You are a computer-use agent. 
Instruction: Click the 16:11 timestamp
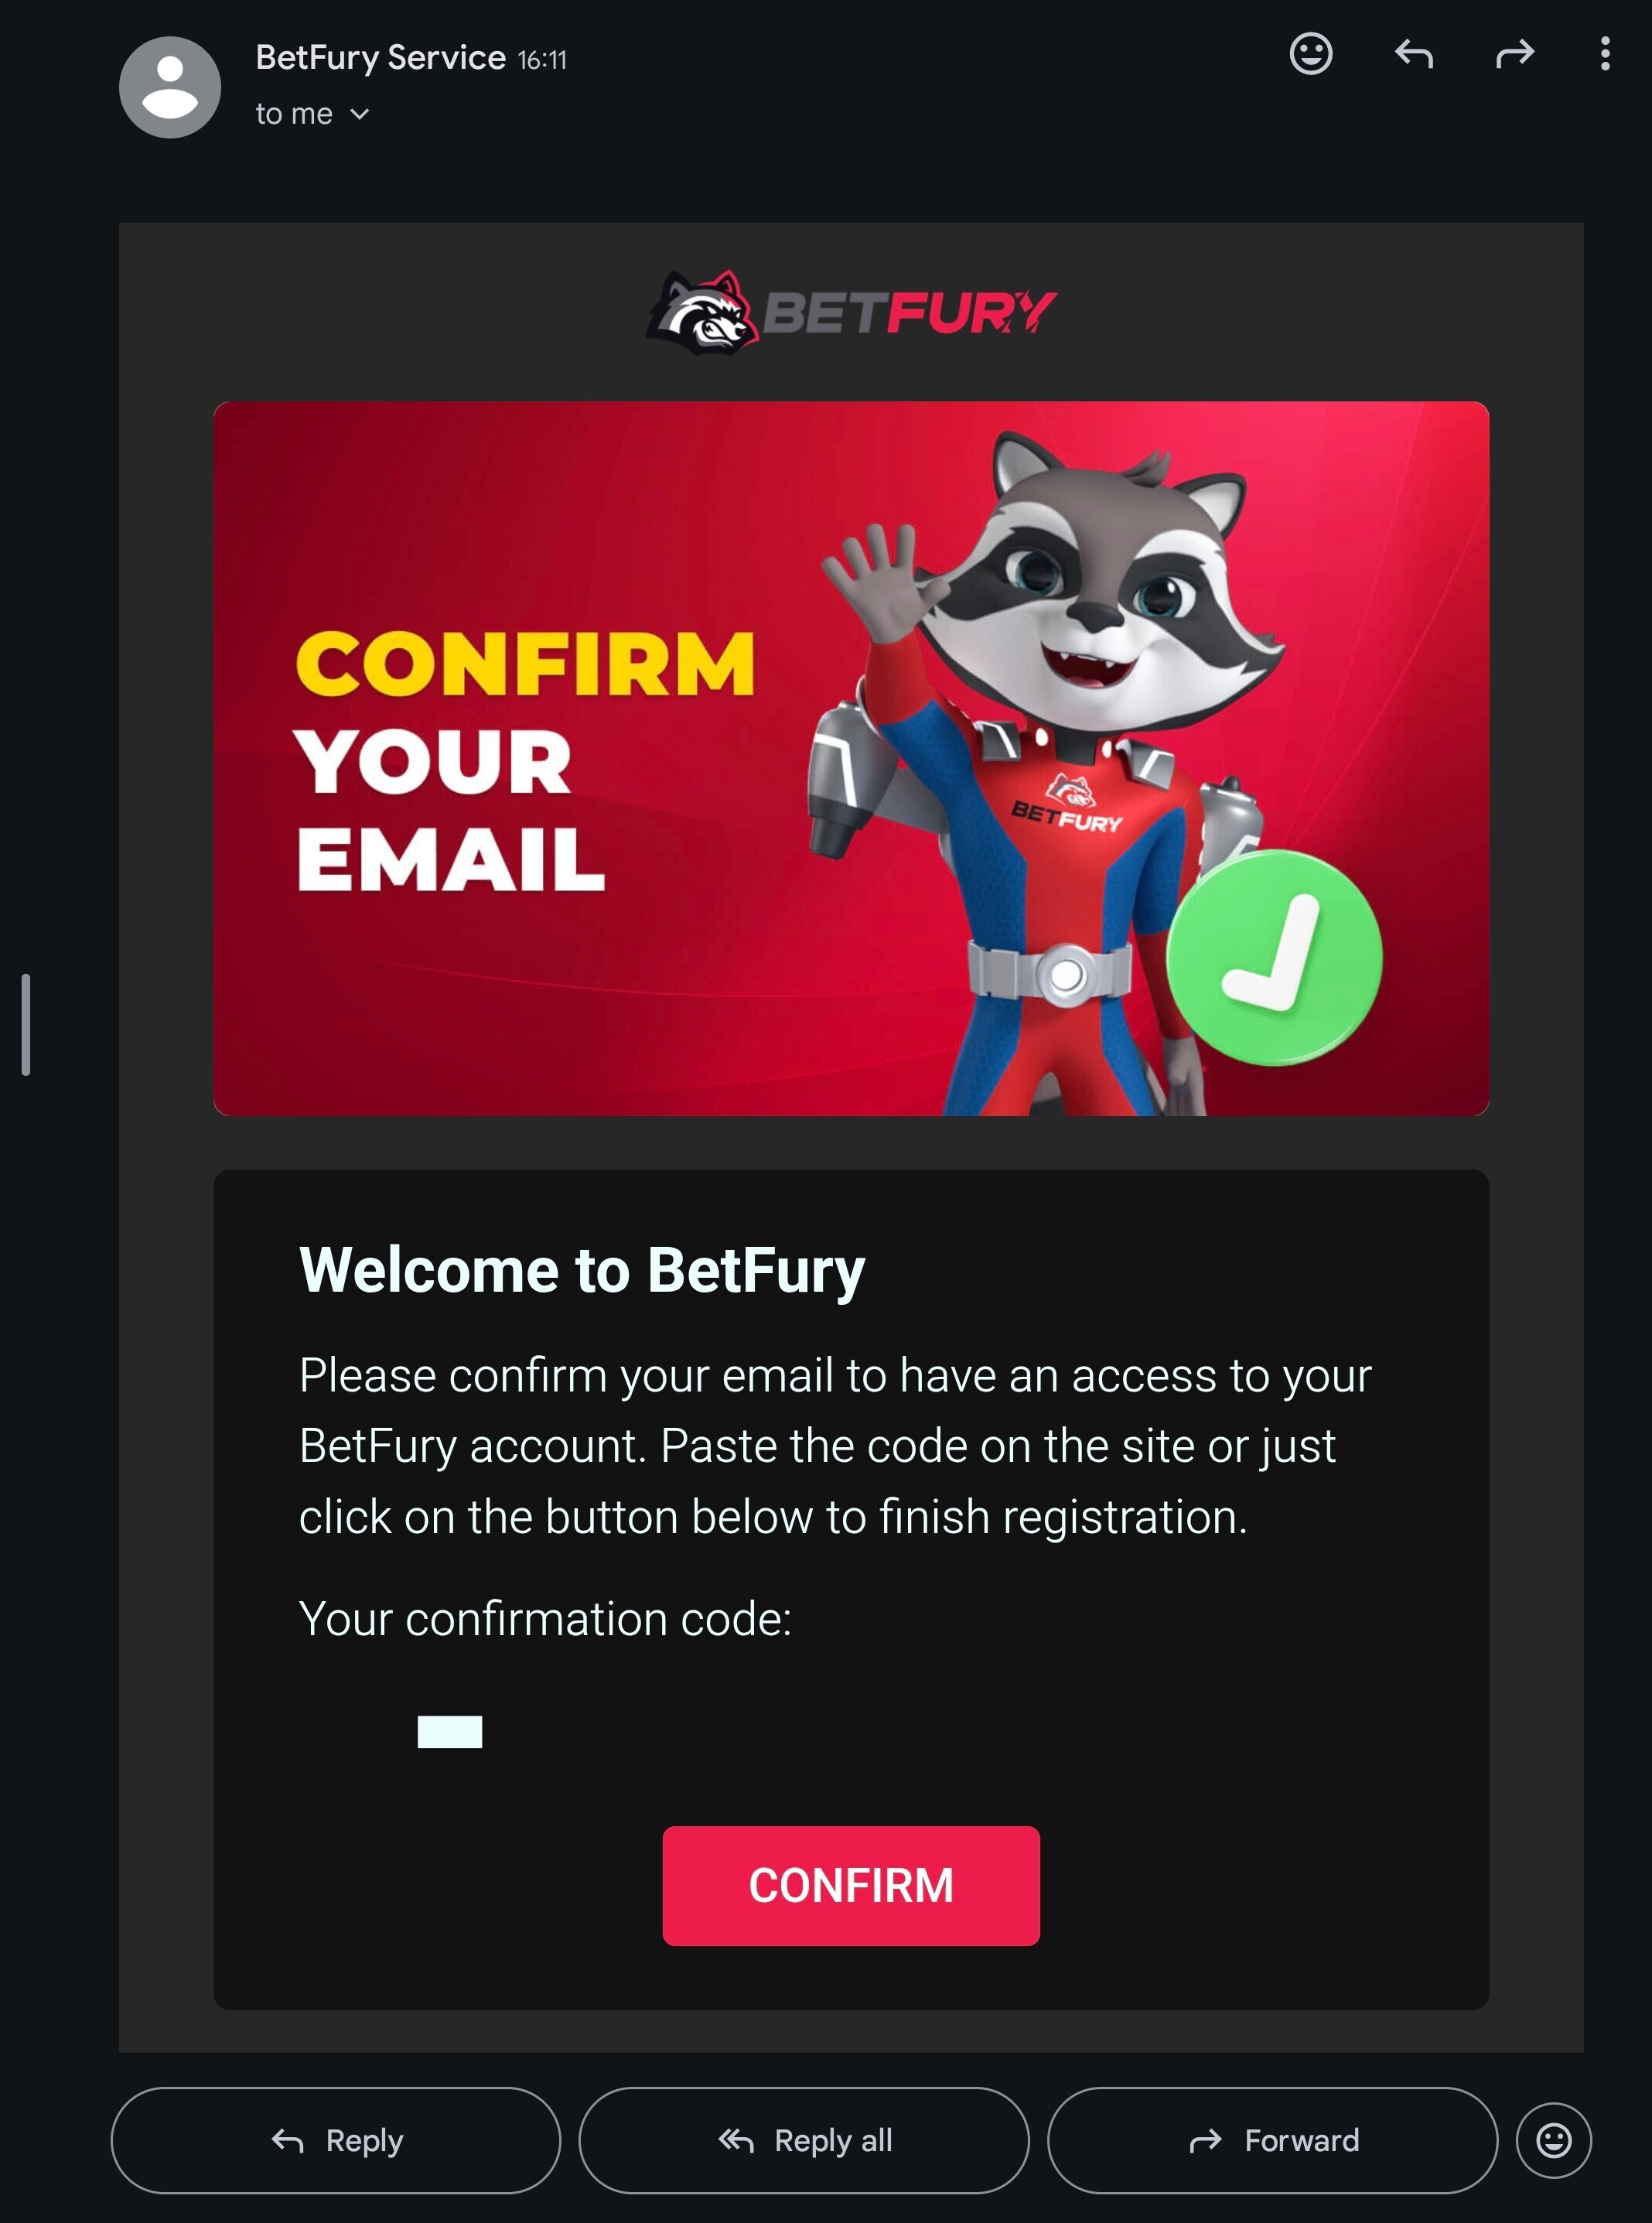click(543, 60)
